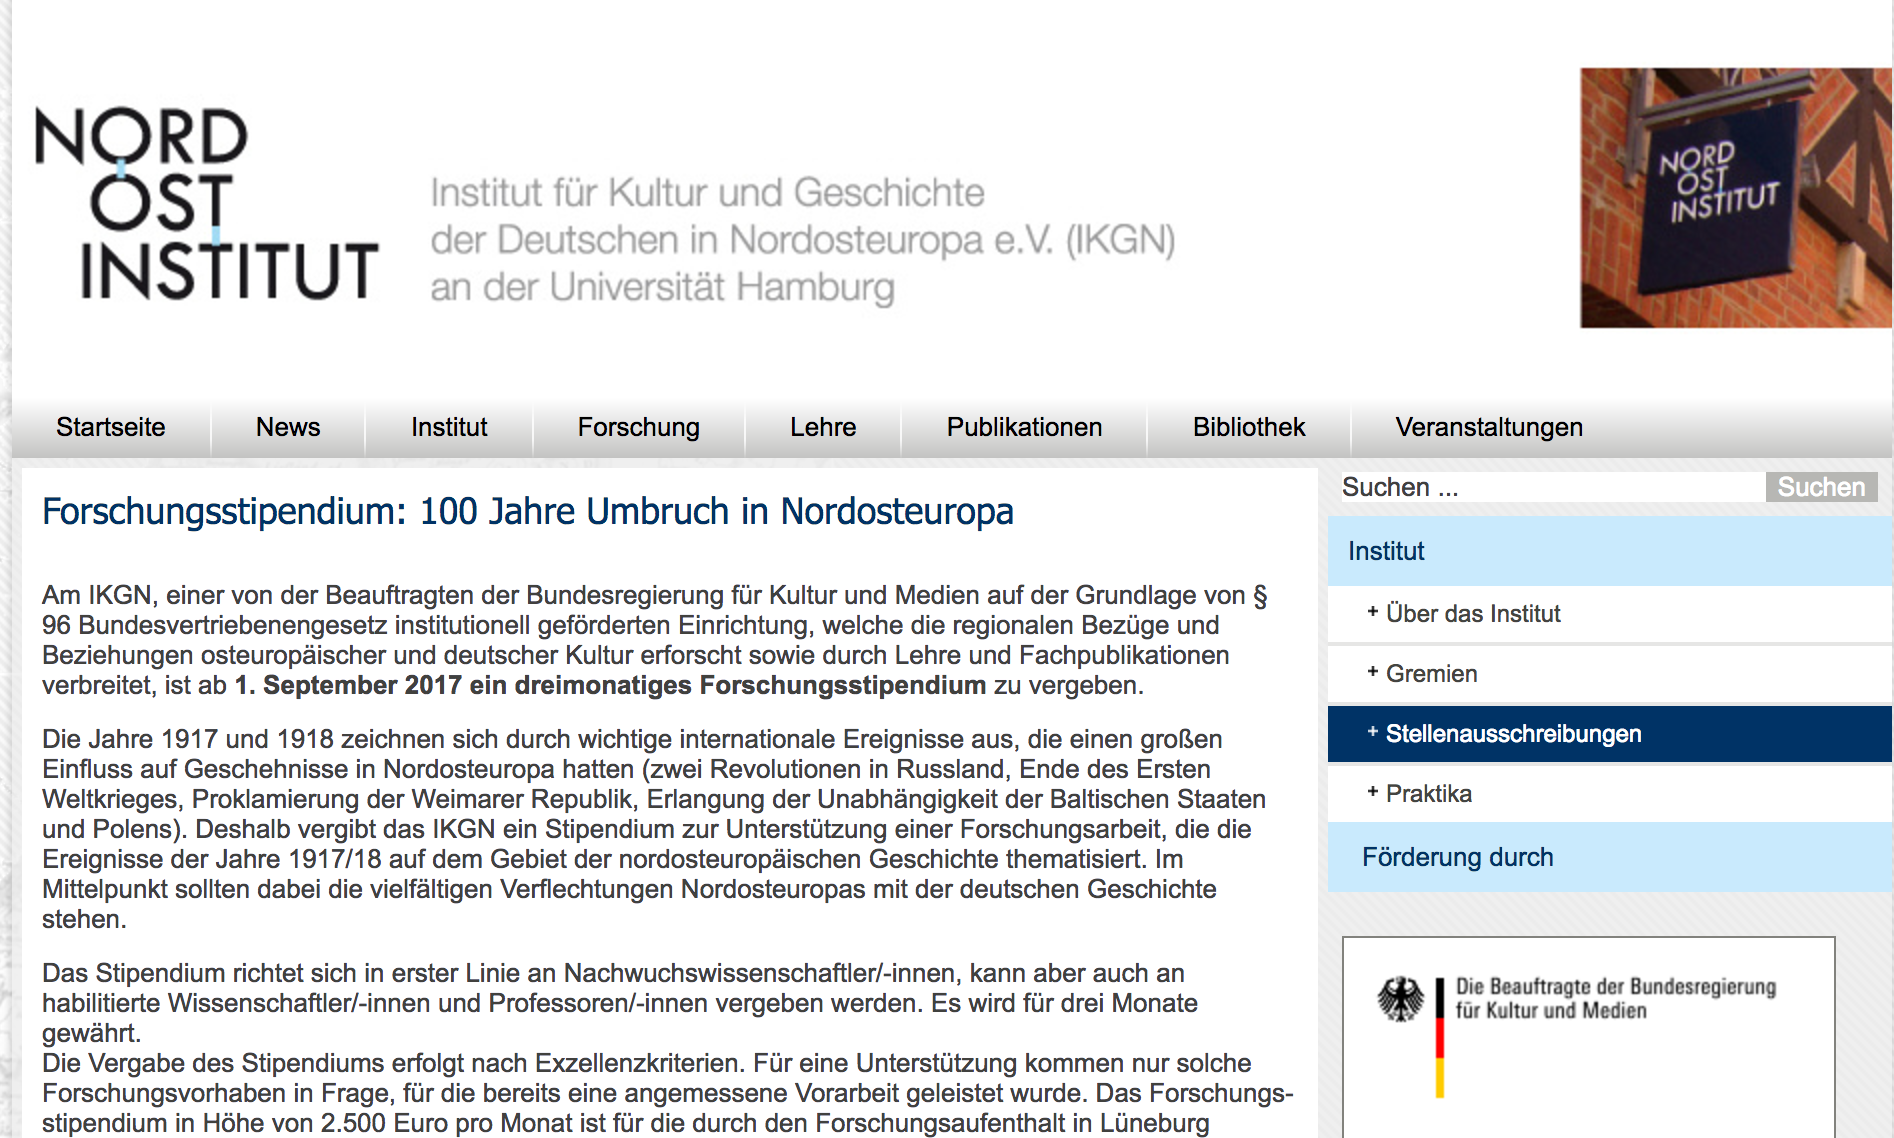1894x1138 pixels.
Task: Open the Institut sidebar heading
Action: (1609, 551)
